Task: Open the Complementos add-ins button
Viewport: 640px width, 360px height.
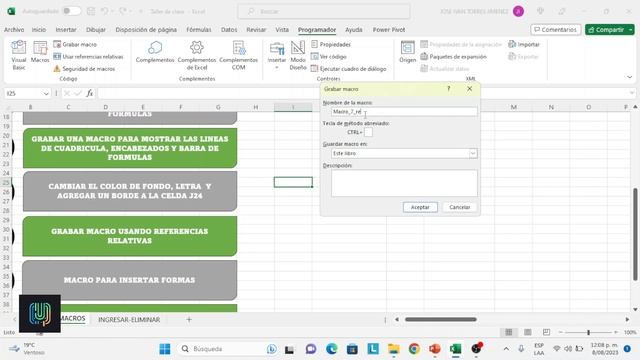Action: coord(155,52)
